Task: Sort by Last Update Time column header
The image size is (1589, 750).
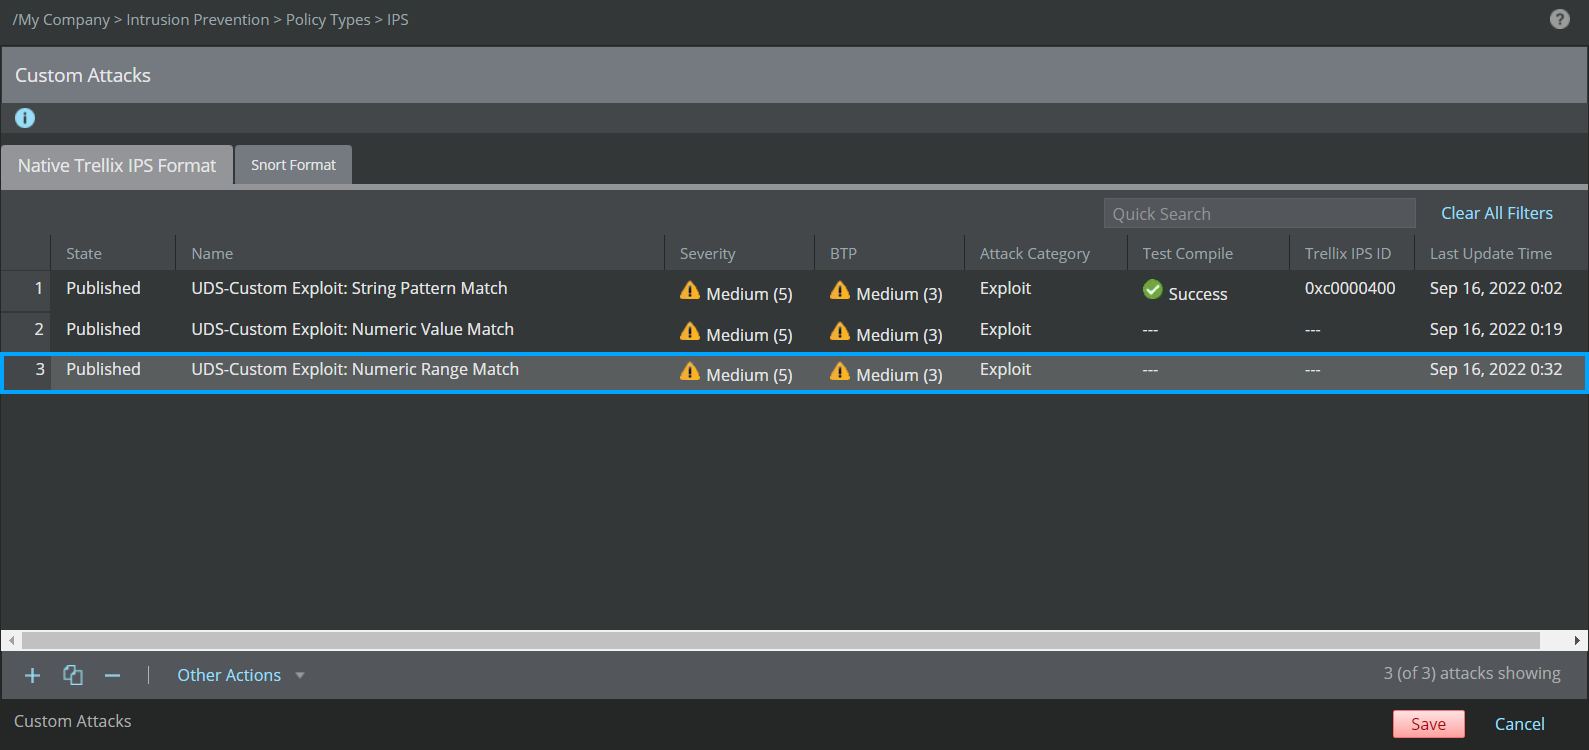Action: coord(1501,253)
